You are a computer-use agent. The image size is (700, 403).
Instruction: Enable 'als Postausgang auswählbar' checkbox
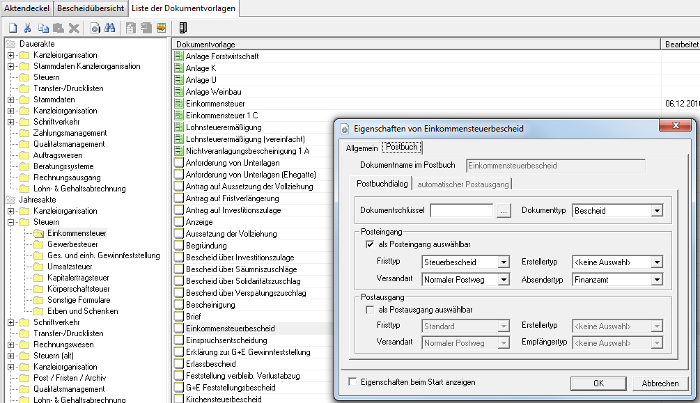coord(370,309)
